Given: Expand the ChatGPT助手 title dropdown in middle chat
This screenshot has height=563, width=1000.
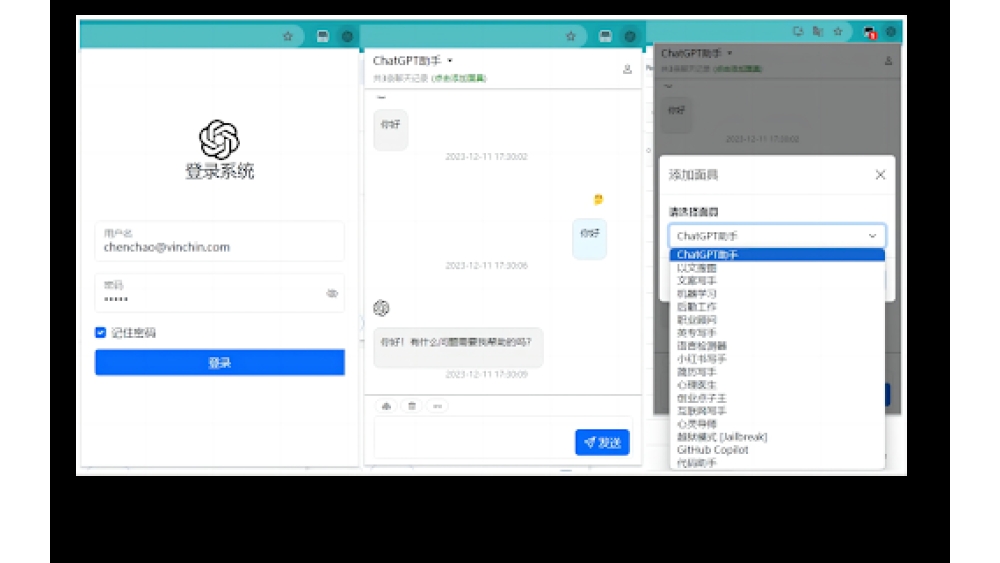Looking at the screenshot, I should [450, 61].
